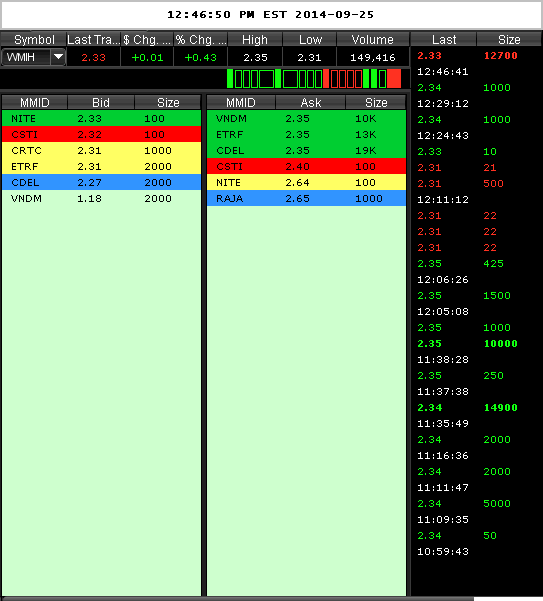Click the +0.43 percent change value
543x601 pixels.
200,57
